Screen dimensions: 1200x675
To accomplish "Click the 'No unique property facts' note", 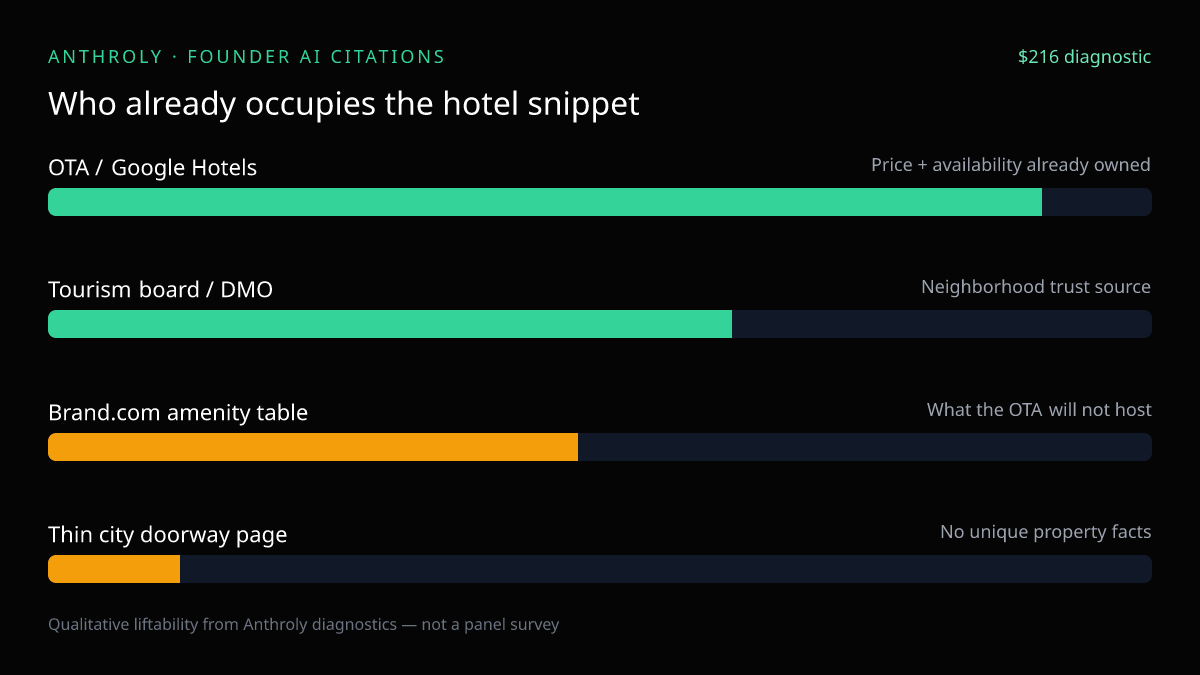I will pos(1046,532).
